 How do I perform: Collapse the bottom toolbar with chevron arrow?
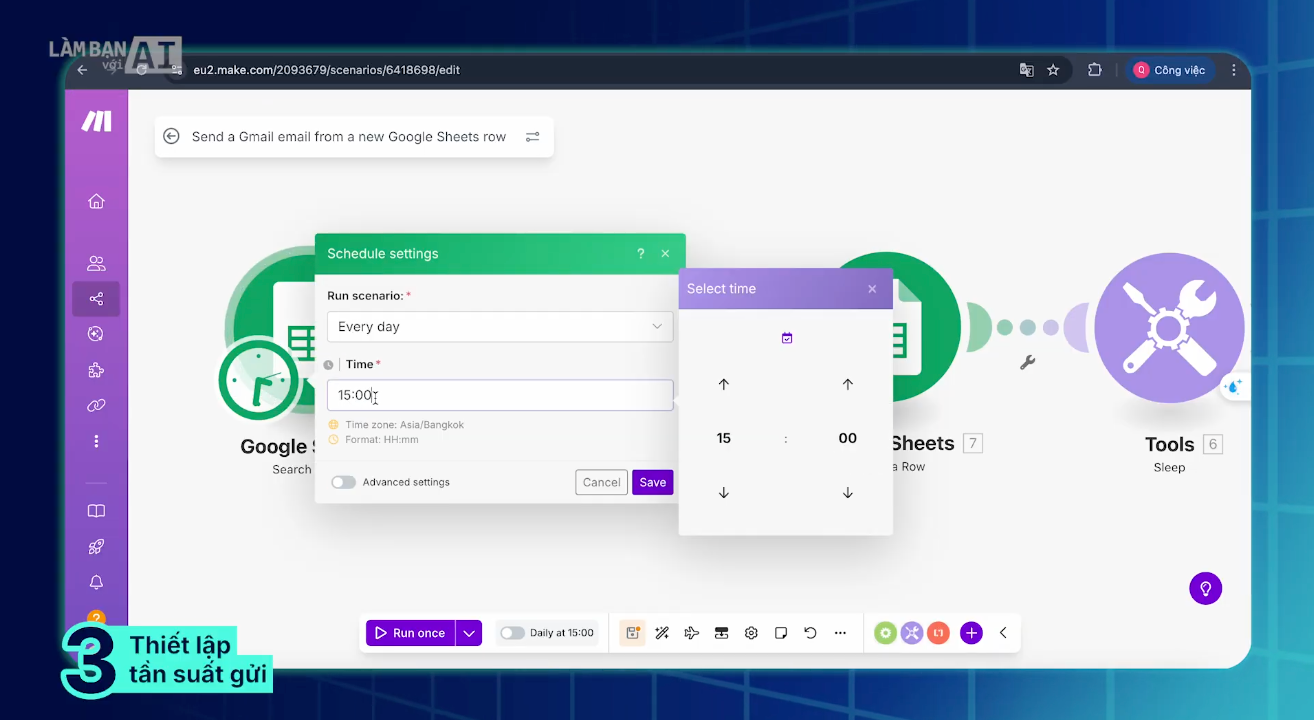click(x=1003, y=633)
